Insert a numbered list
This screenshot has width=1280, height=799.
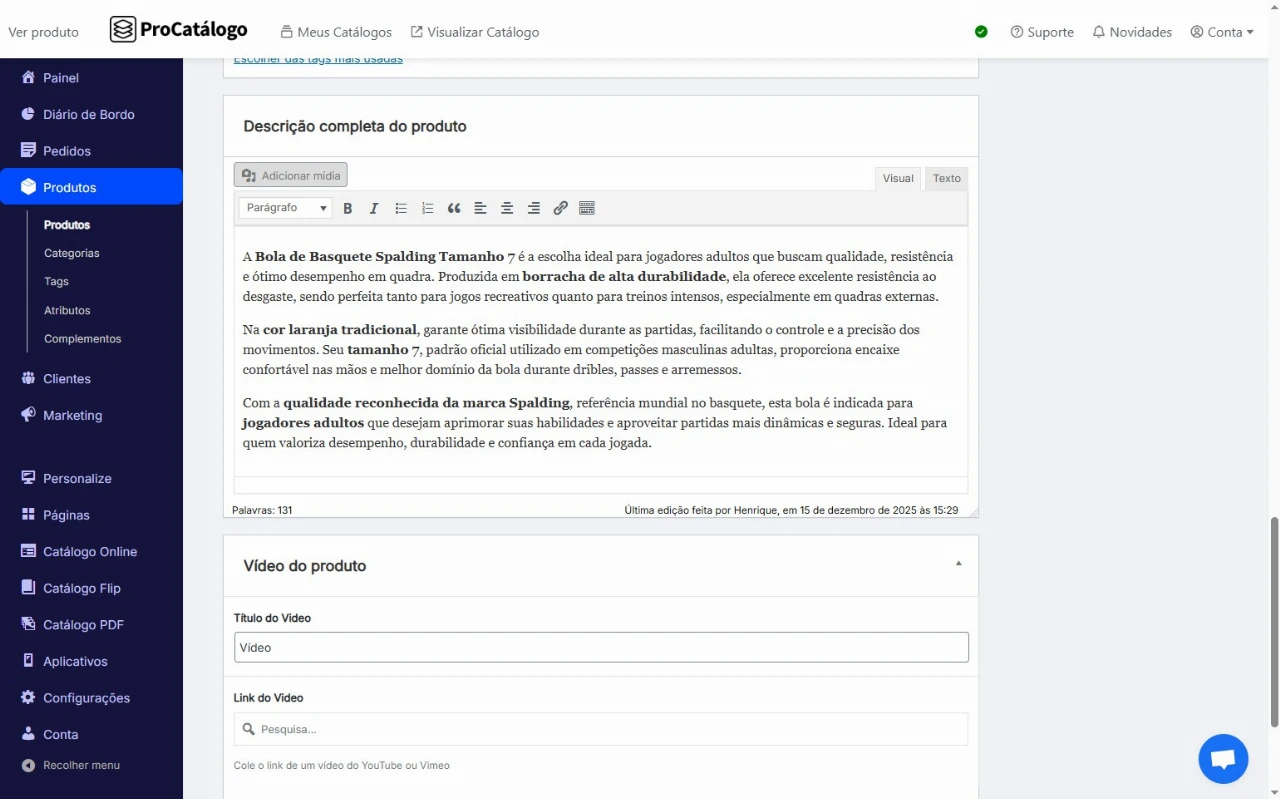(428, 208)
